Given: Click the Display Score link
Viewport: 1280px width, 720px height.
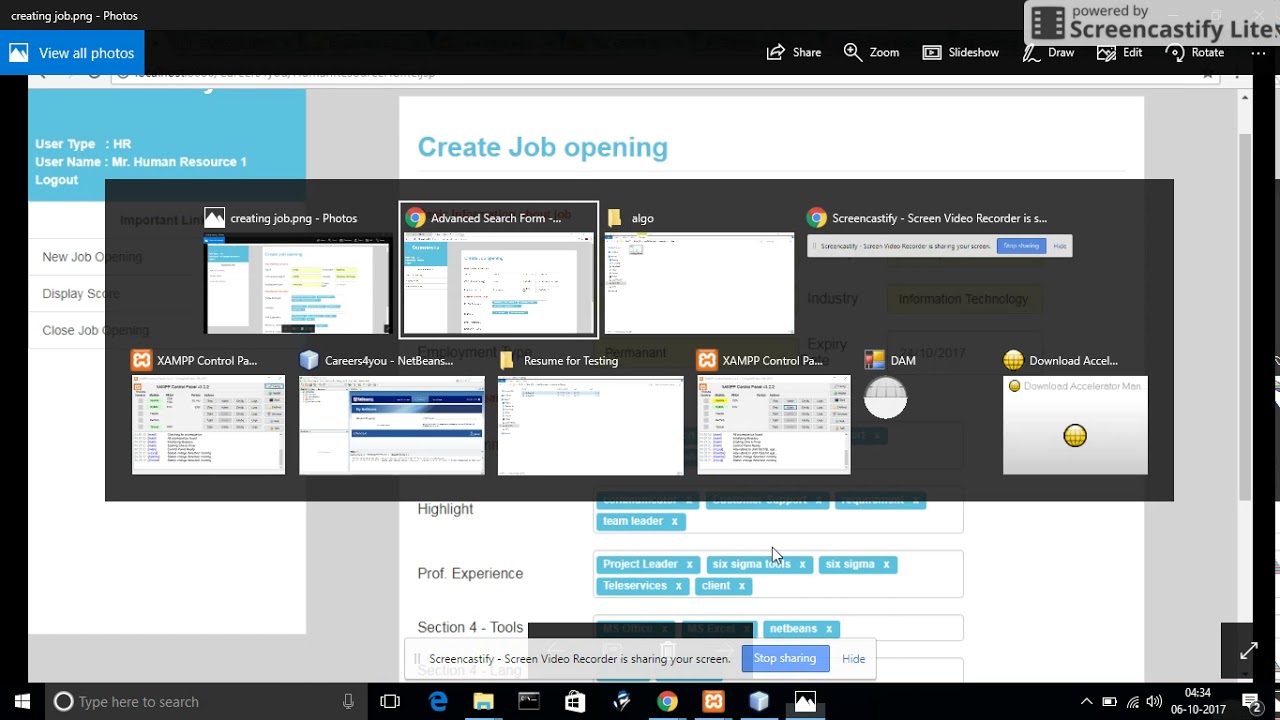Looking at the screenshot, I should pyautogui.click(x=81, y=294).
